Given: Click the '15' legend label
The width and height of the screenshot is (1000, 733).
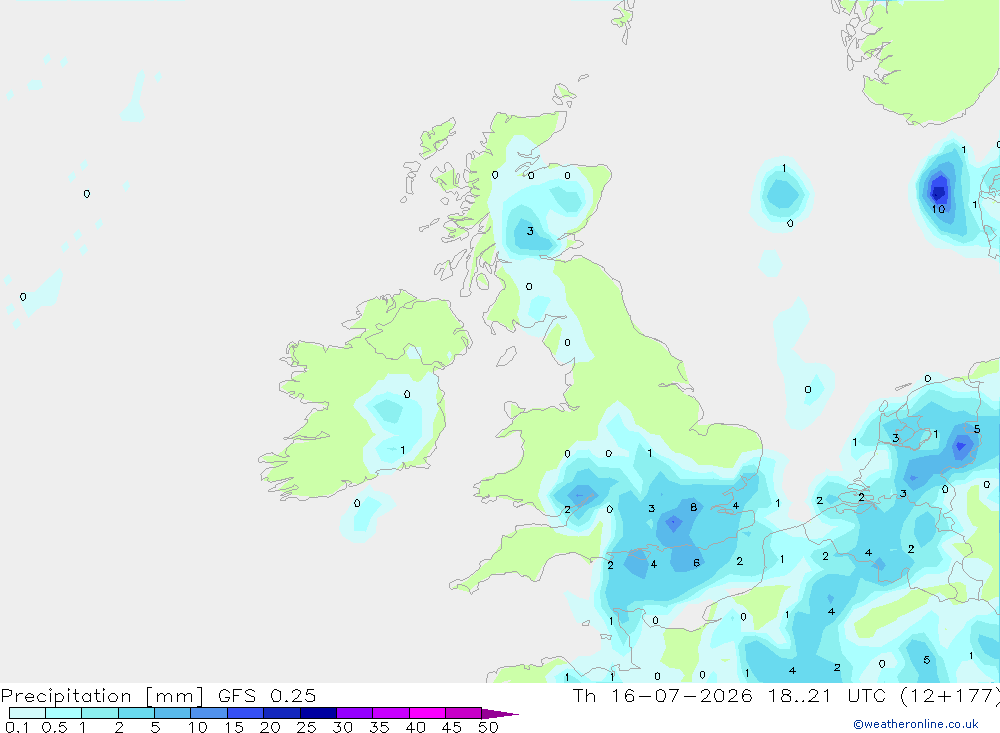Looking at the screenshot, I should pyautogui.click(x=234, y=727).
